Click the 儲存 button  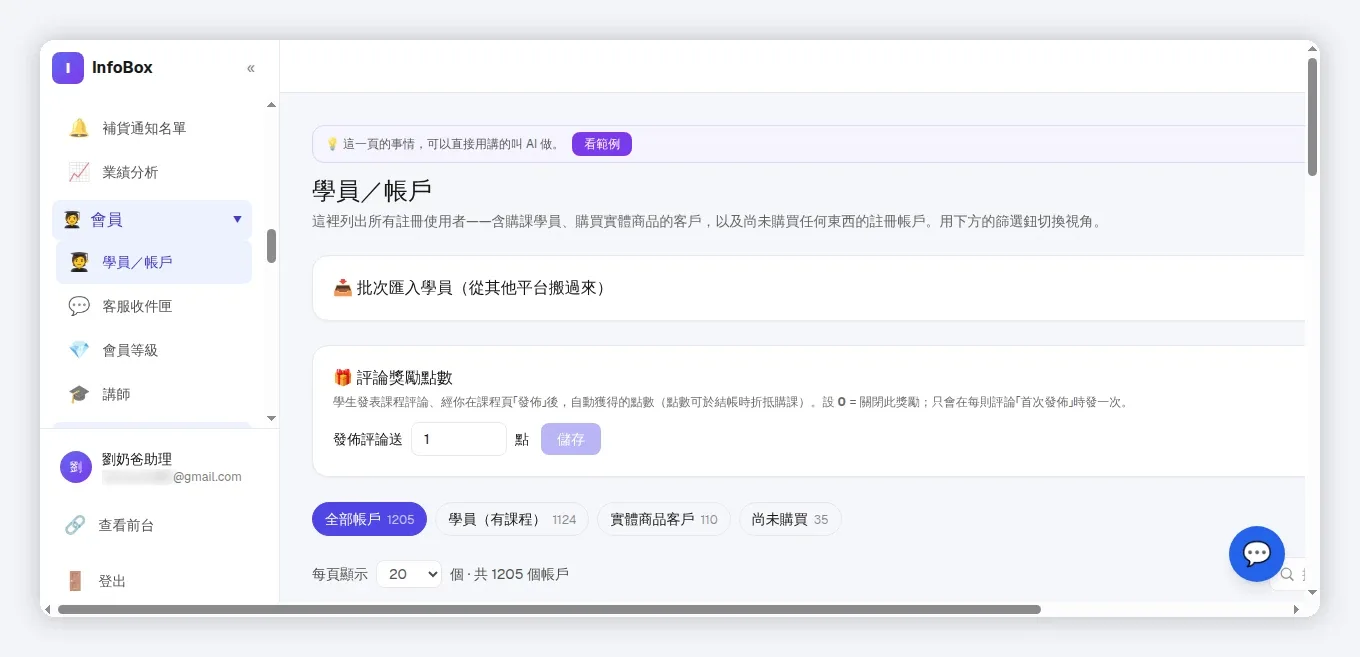[571, 439]
